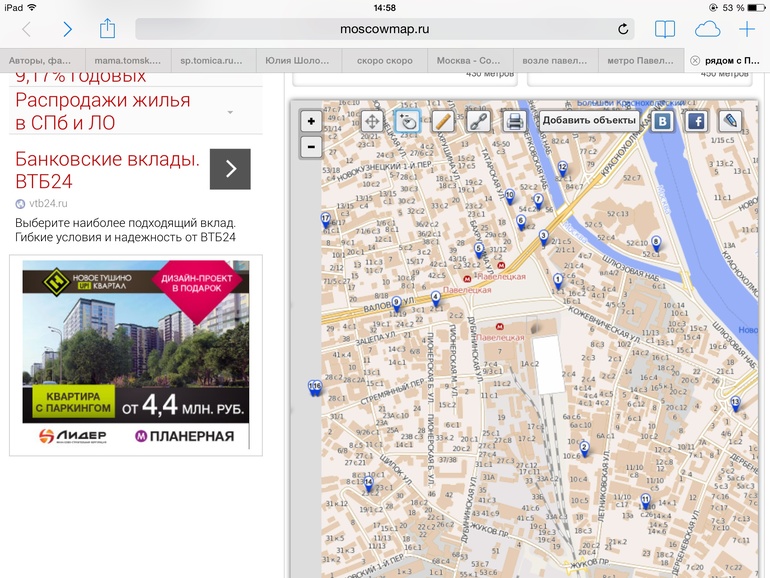This screenshot has width=770, height=578.
Task: Print the map using printer icon
Action: pyautogui.click(x=514, y=121)
